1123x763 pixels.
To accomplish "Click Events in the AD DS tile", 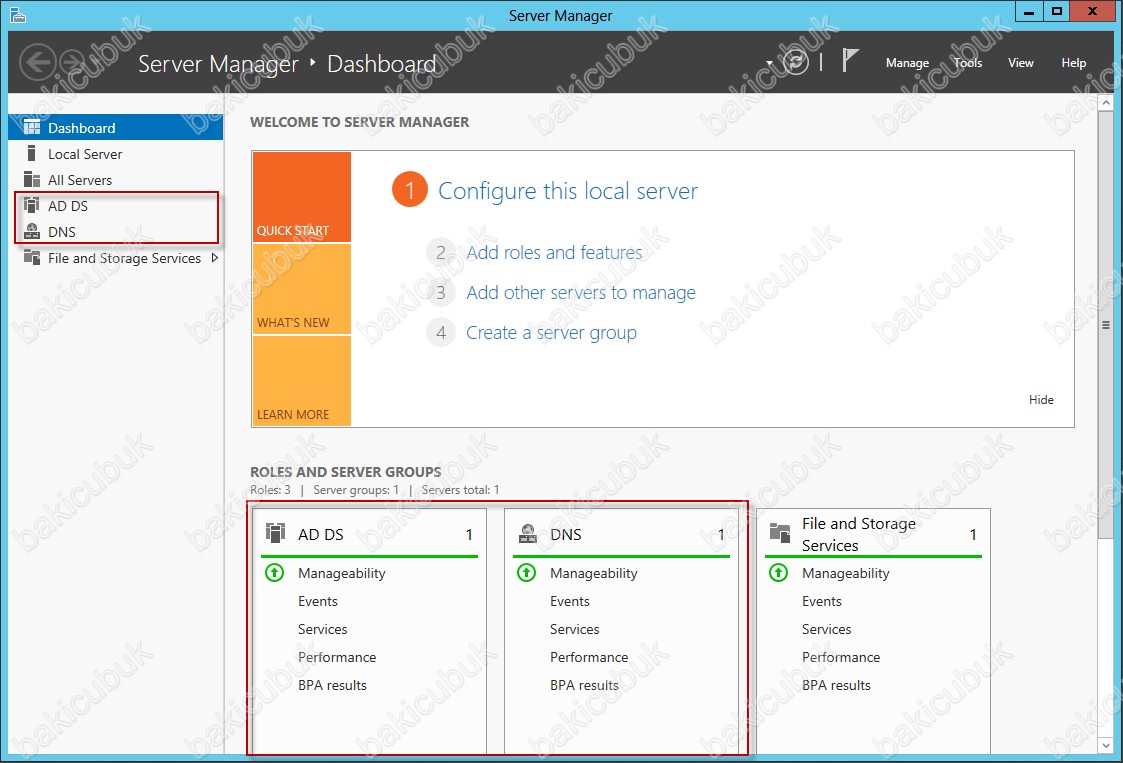I will [317, 601].
